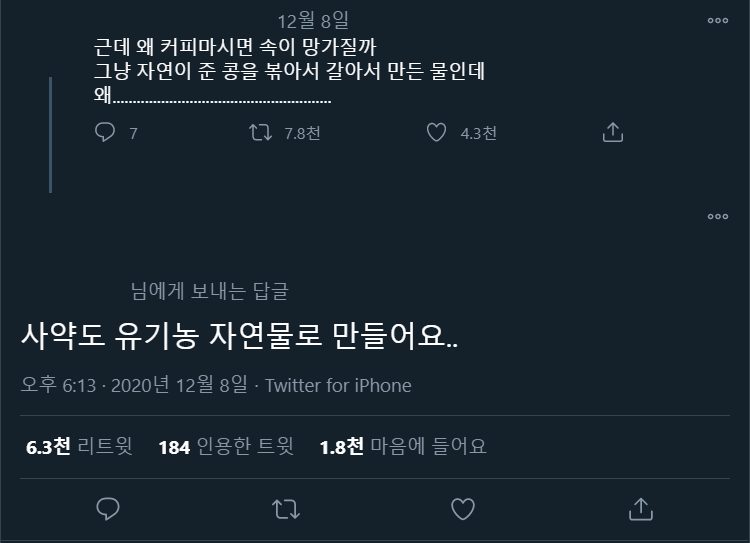
Task: Open the 12월 8일 date of top tweet
Action: tap(312, 20)
